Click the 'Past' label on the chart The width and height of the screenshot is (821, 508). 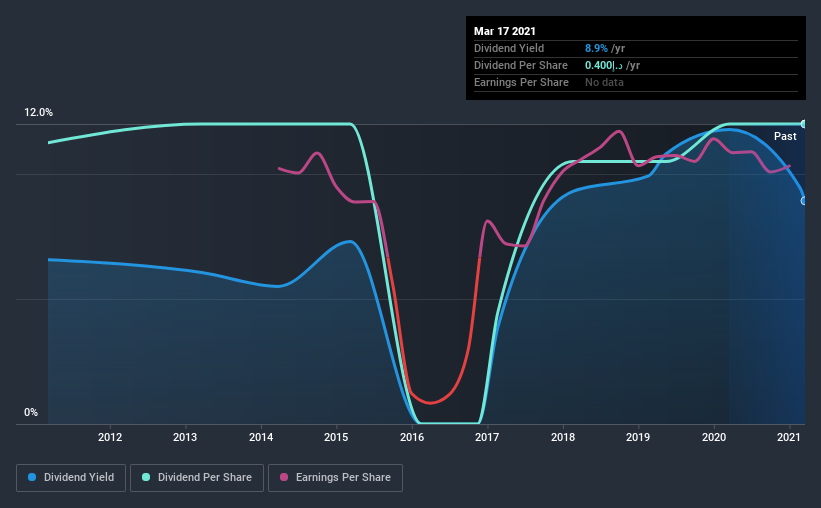click(785, 137)
